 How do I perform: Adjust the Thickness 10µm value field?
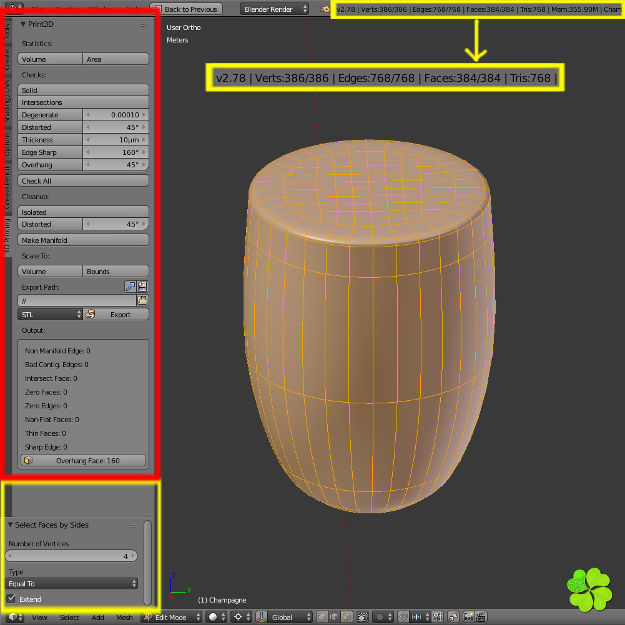[x=116, y=140]
